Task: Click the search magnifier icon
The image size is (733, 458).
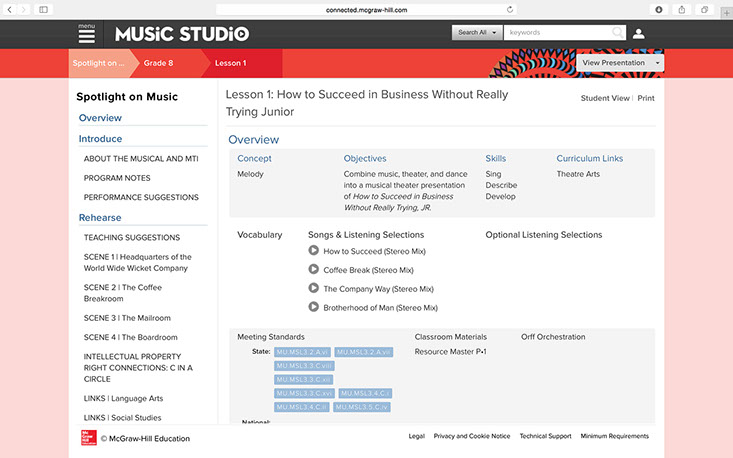Action: [x=618, y=32]
